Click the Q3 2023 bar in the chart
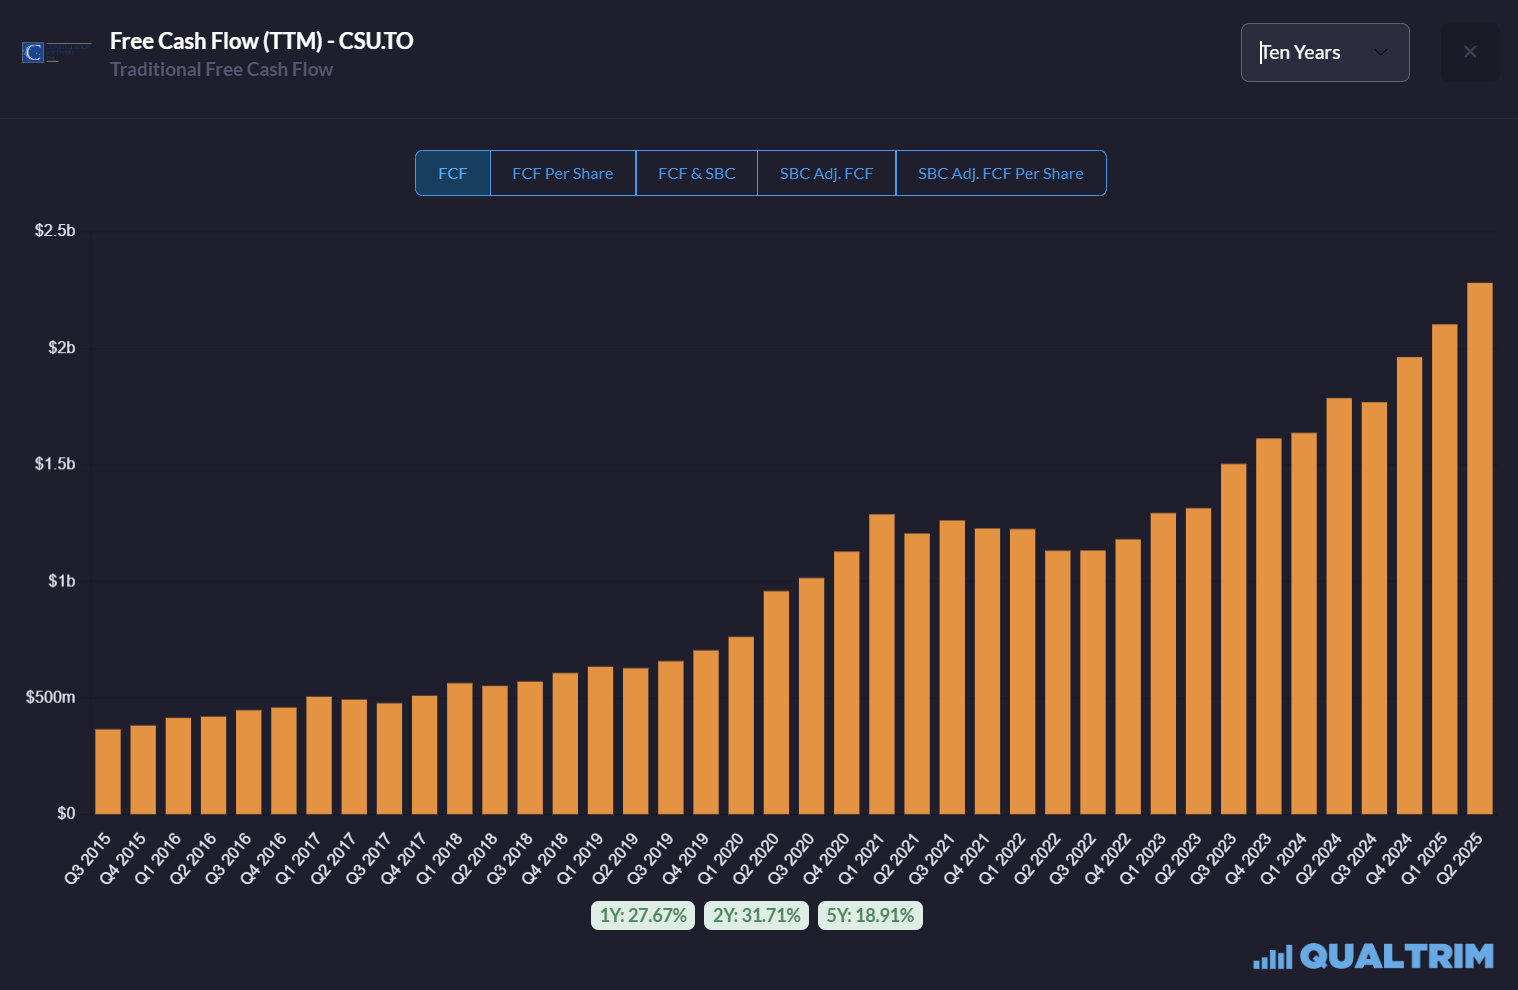This screenshot has width=1518, height=990. click(1234, 639)
